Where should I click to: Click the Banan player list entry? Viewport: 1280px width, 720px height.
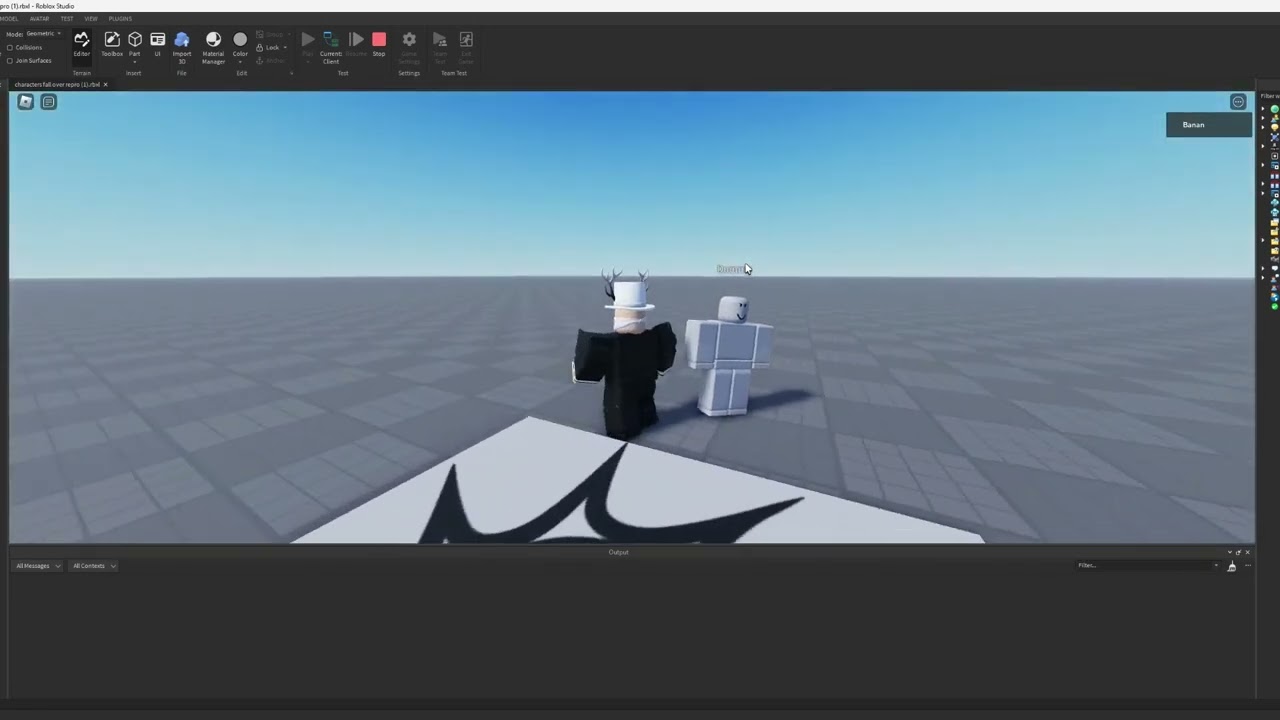point(1208,125)
